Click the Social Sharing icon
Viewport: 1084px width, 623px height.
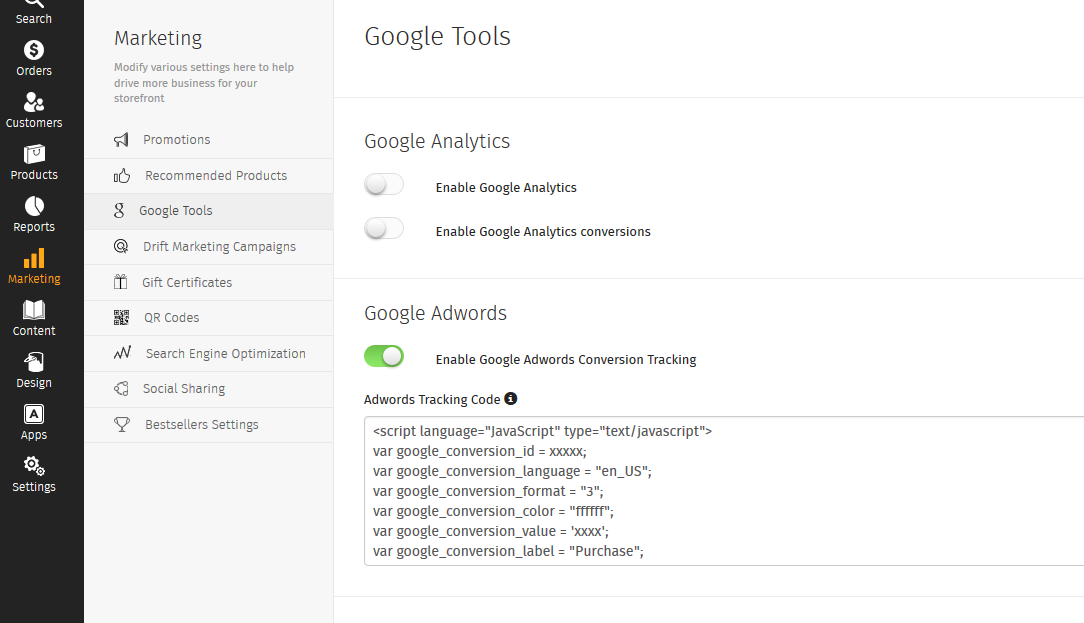121,389
